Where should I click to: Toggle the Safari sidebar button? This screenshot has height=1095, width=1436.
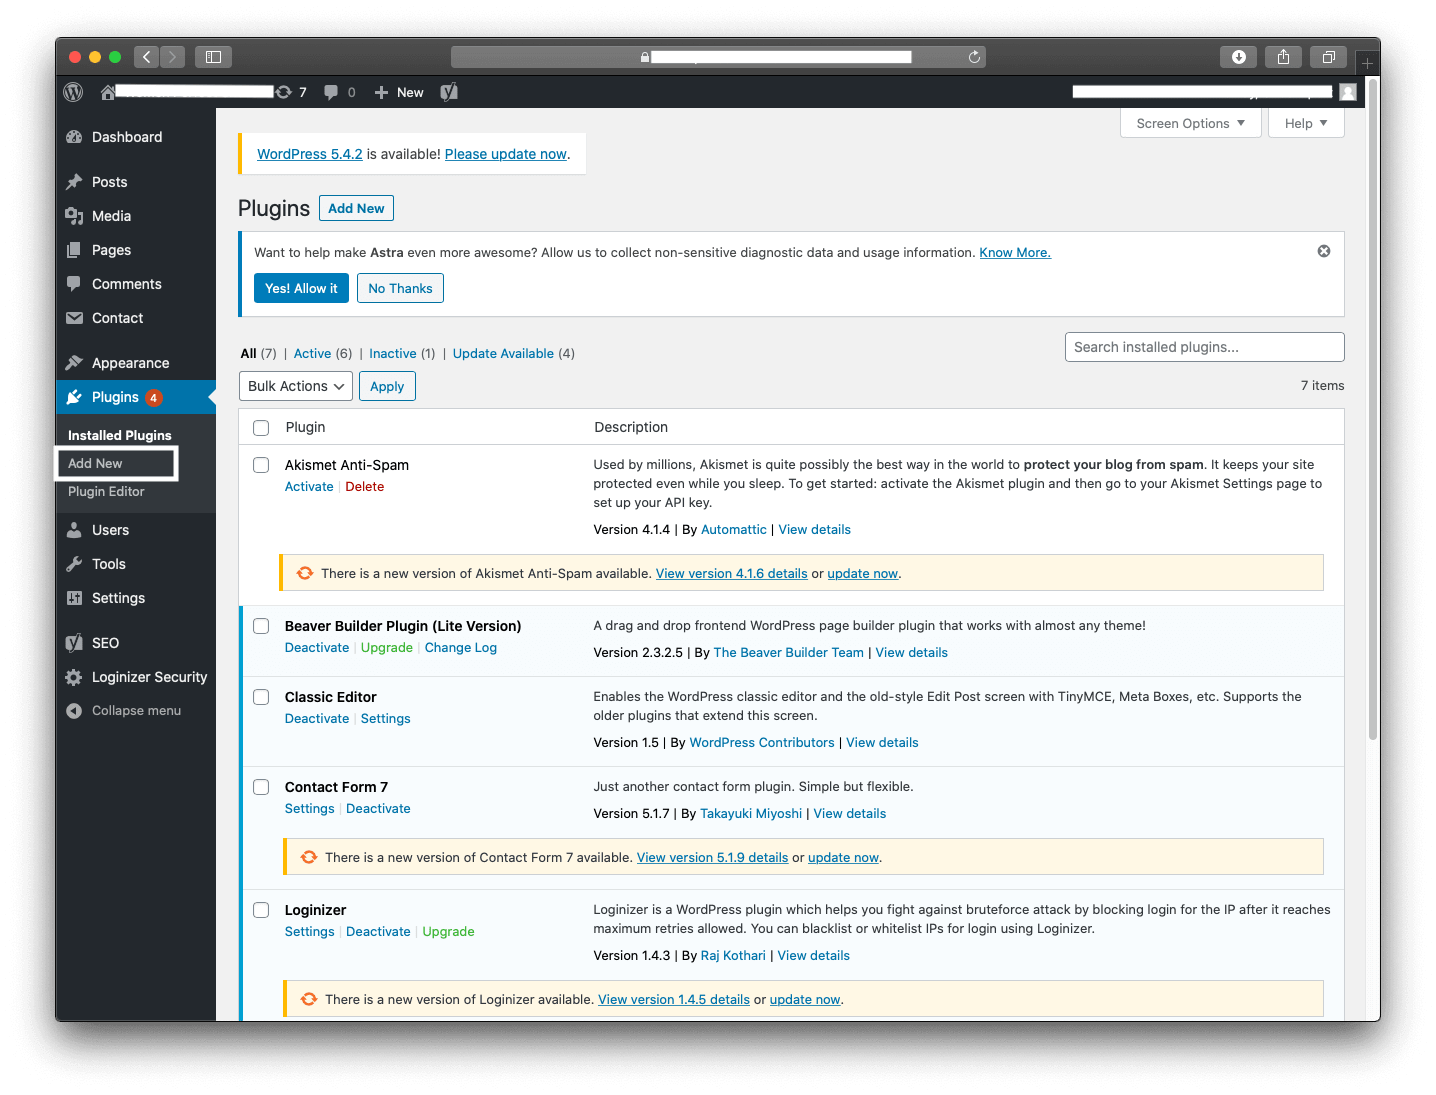(213, 57)
